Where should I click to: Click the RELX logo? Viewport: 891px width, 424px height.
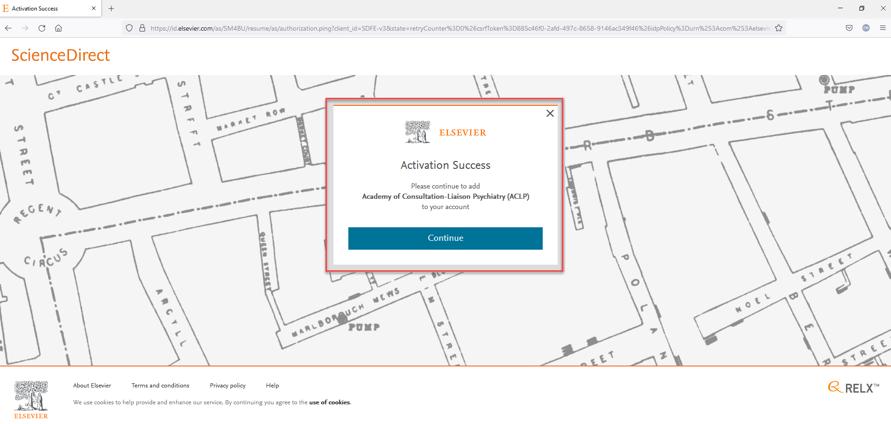pyautogui.click(x=853, y=388)
